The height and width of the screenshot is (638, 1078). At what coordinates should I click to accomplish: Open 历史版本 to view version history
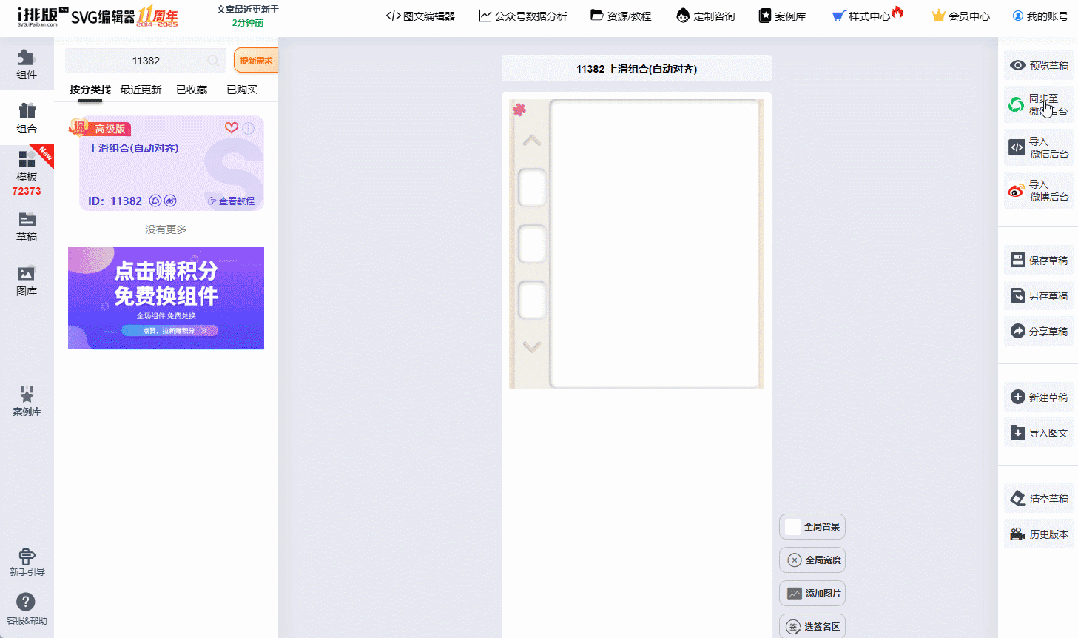click(1036, 533)
